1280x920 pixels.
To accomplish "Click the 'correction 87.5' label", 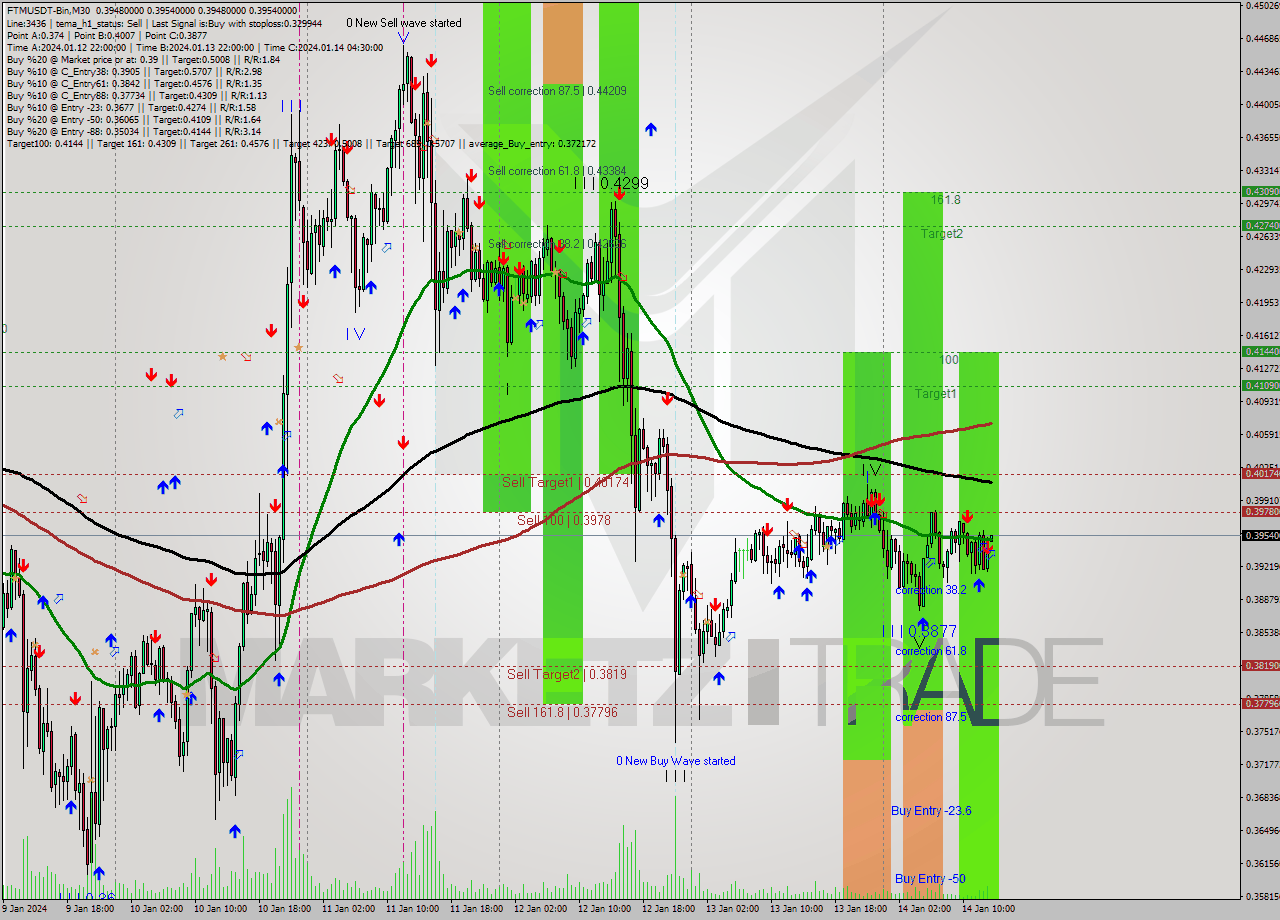I will click(931, 717).
